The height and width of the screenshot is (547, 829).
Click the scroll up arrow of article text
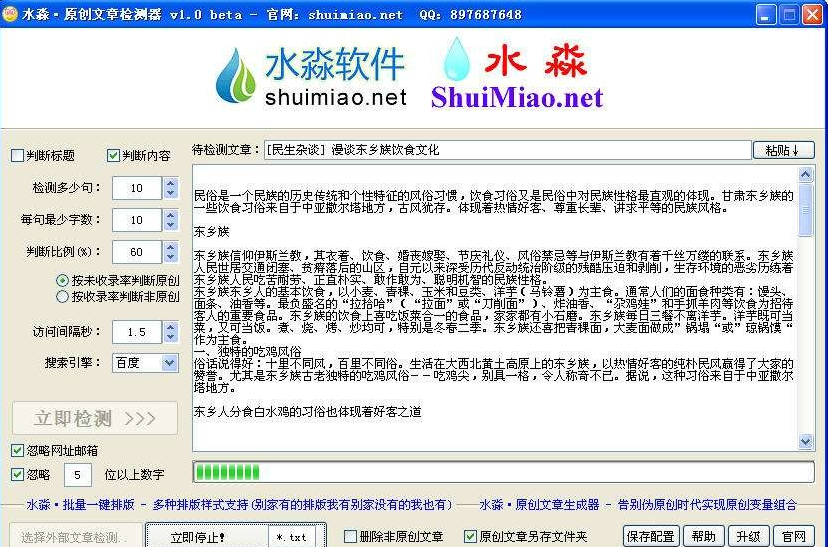pyautogui.click(x=805, y=174)
